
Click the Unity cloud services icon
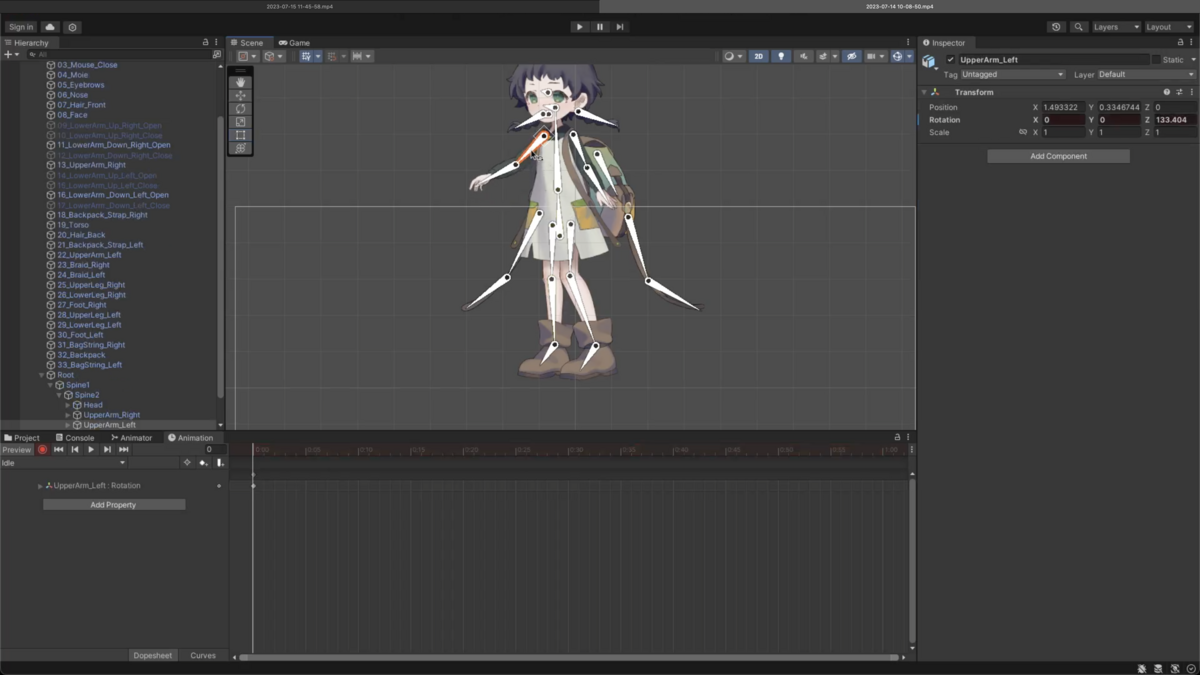[50, 27]
